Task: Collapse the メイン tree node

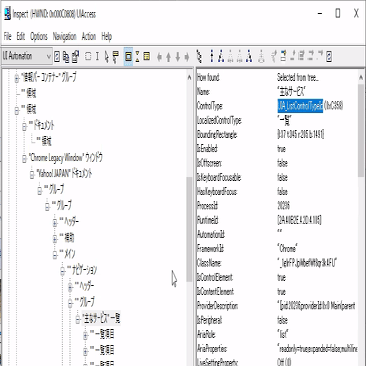Action: click(x=55, y=255)
